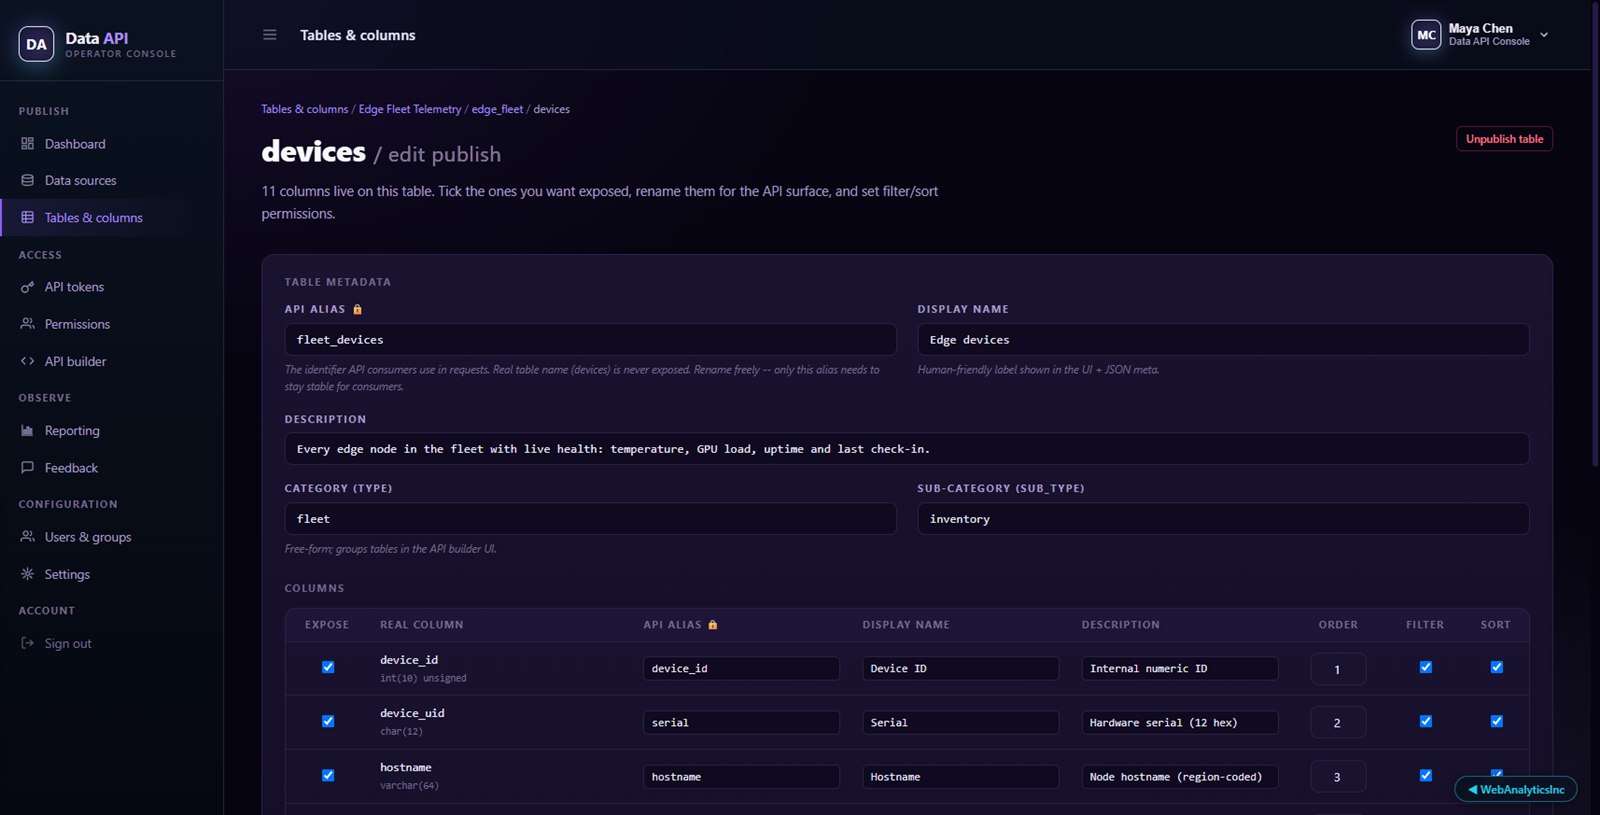Toggle the hamburger menu icon

click(269, 35)
